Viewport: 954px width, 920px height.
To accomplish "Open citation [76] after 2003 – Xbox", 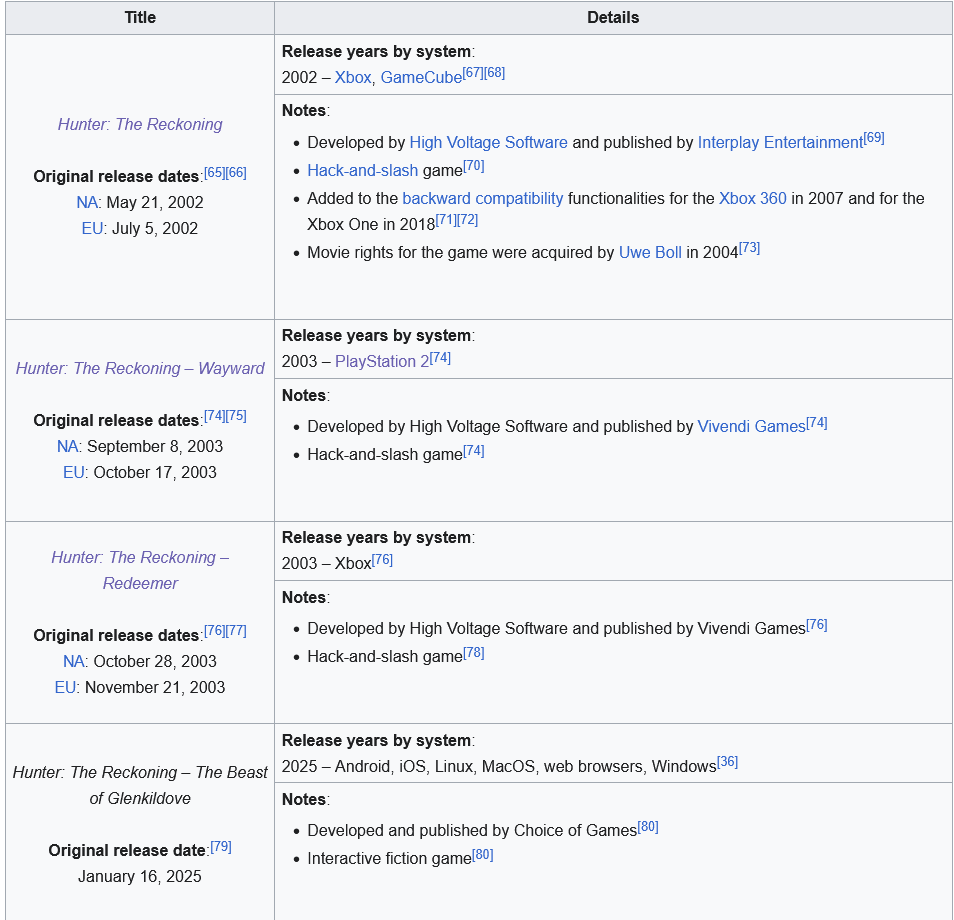I will (x=382, y=559).
